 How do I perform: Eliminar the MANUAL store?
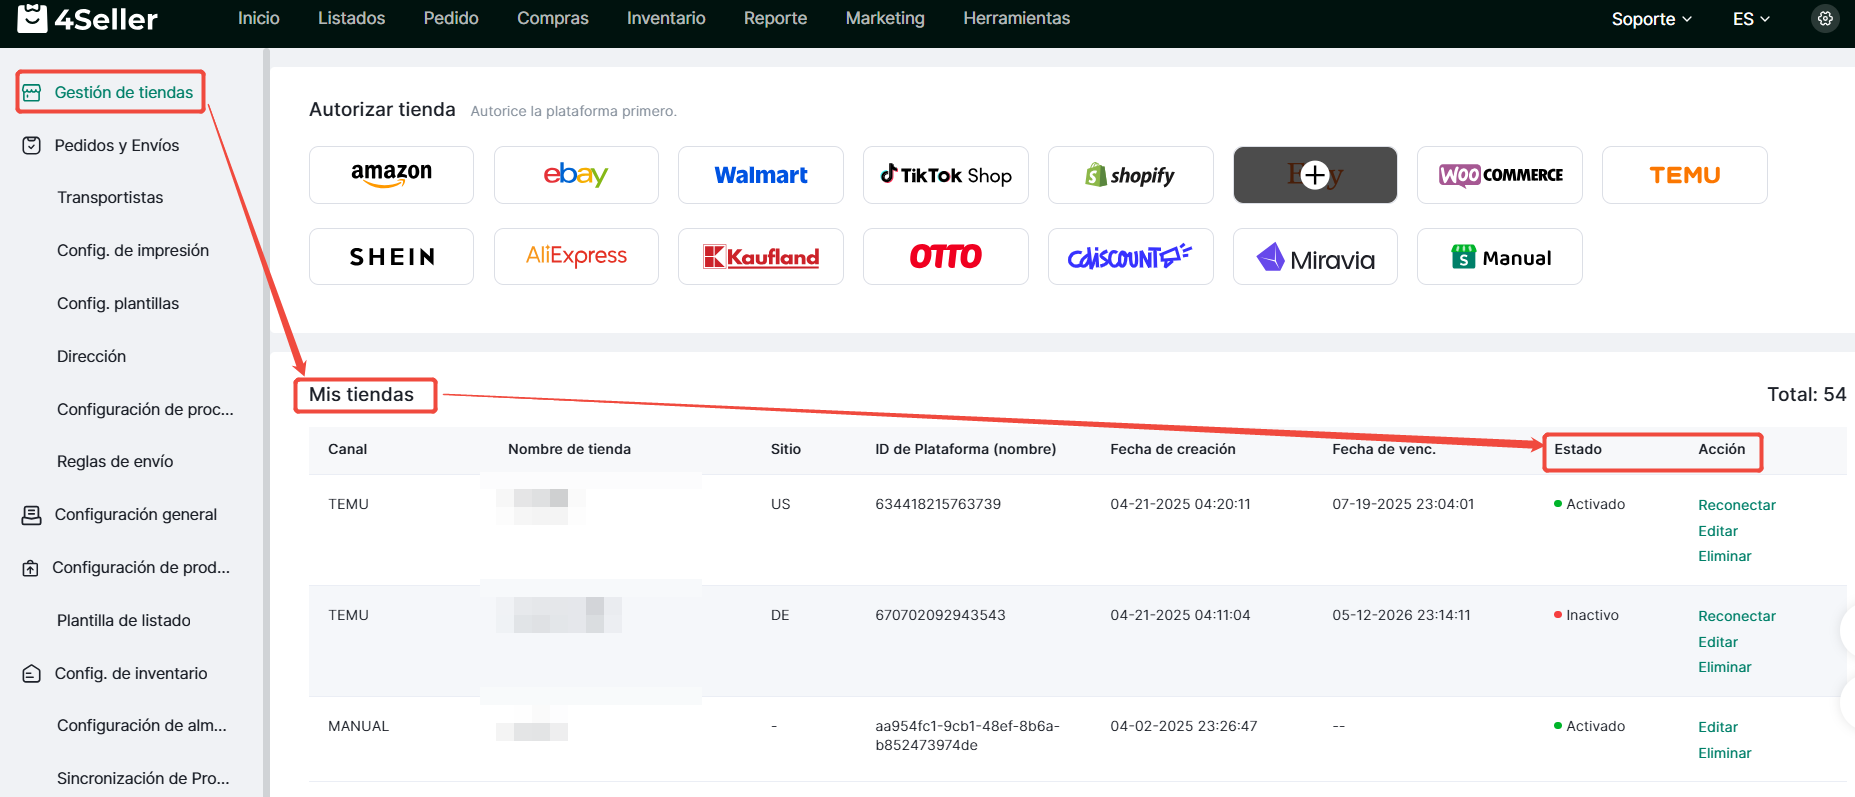pyautogui.click(x=1725, y=753)
